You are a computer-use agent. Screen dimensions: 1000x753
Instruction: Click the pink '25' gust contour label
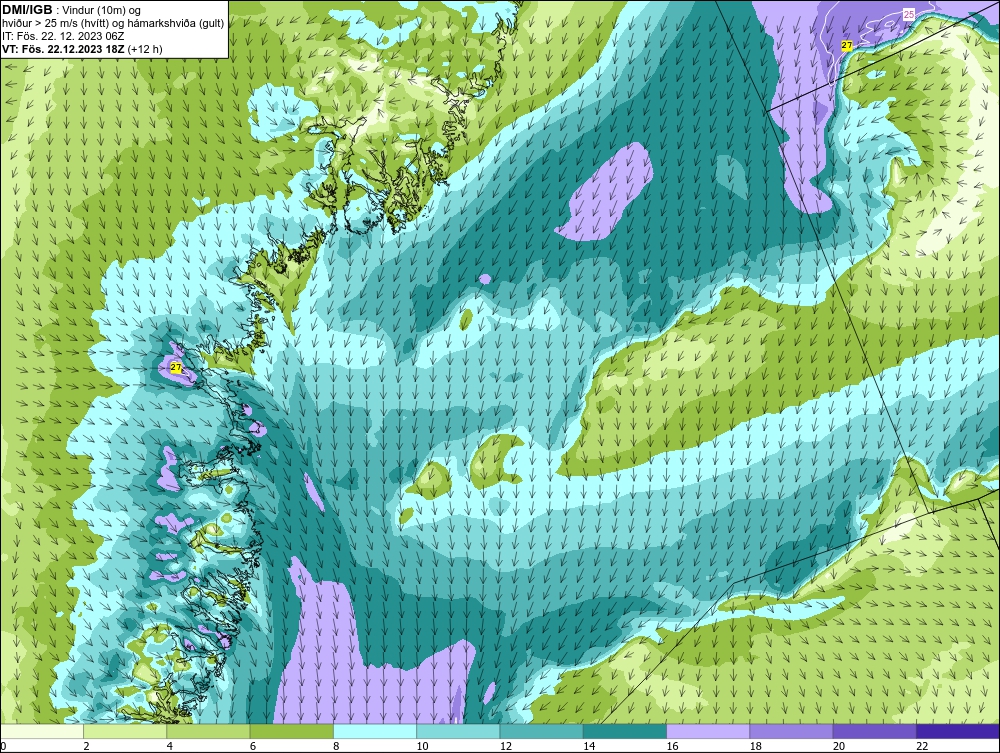(909, 14)
